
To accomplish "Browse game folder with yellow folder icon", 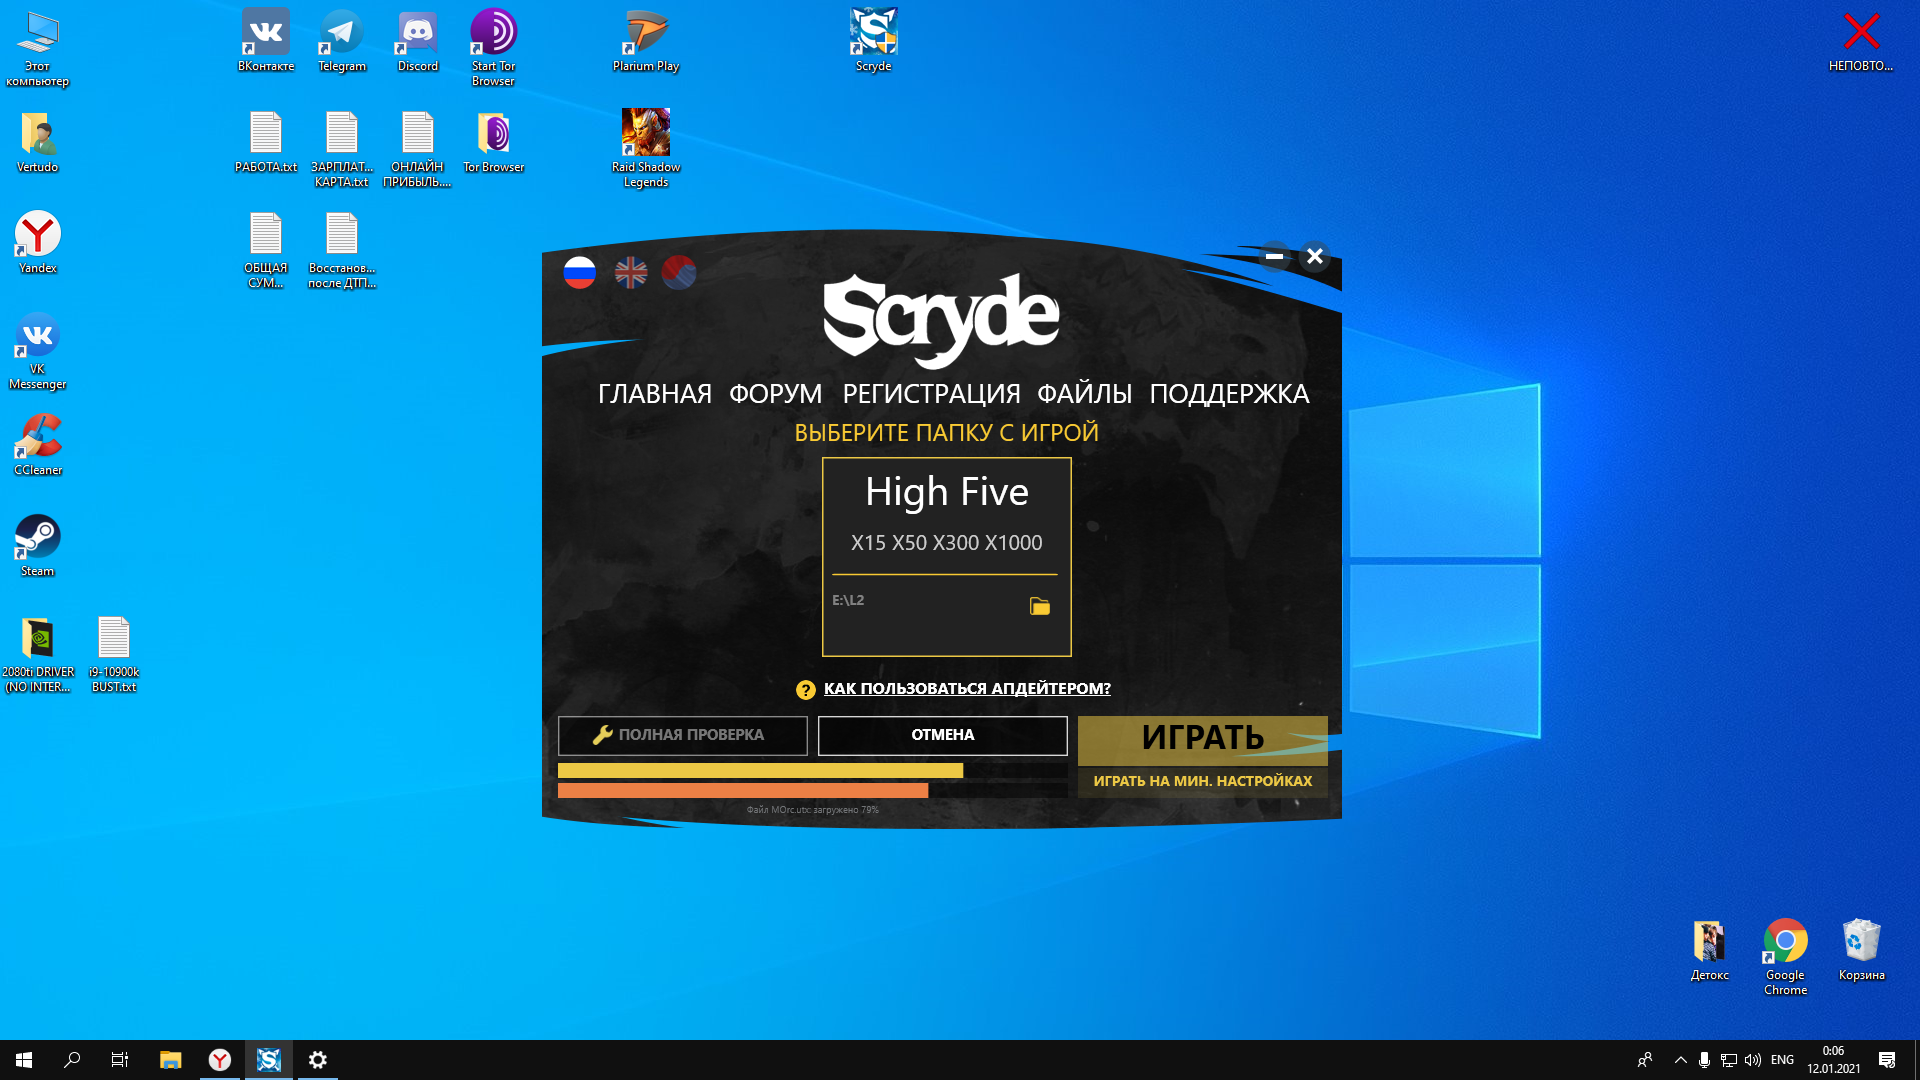I will 1040,606.
